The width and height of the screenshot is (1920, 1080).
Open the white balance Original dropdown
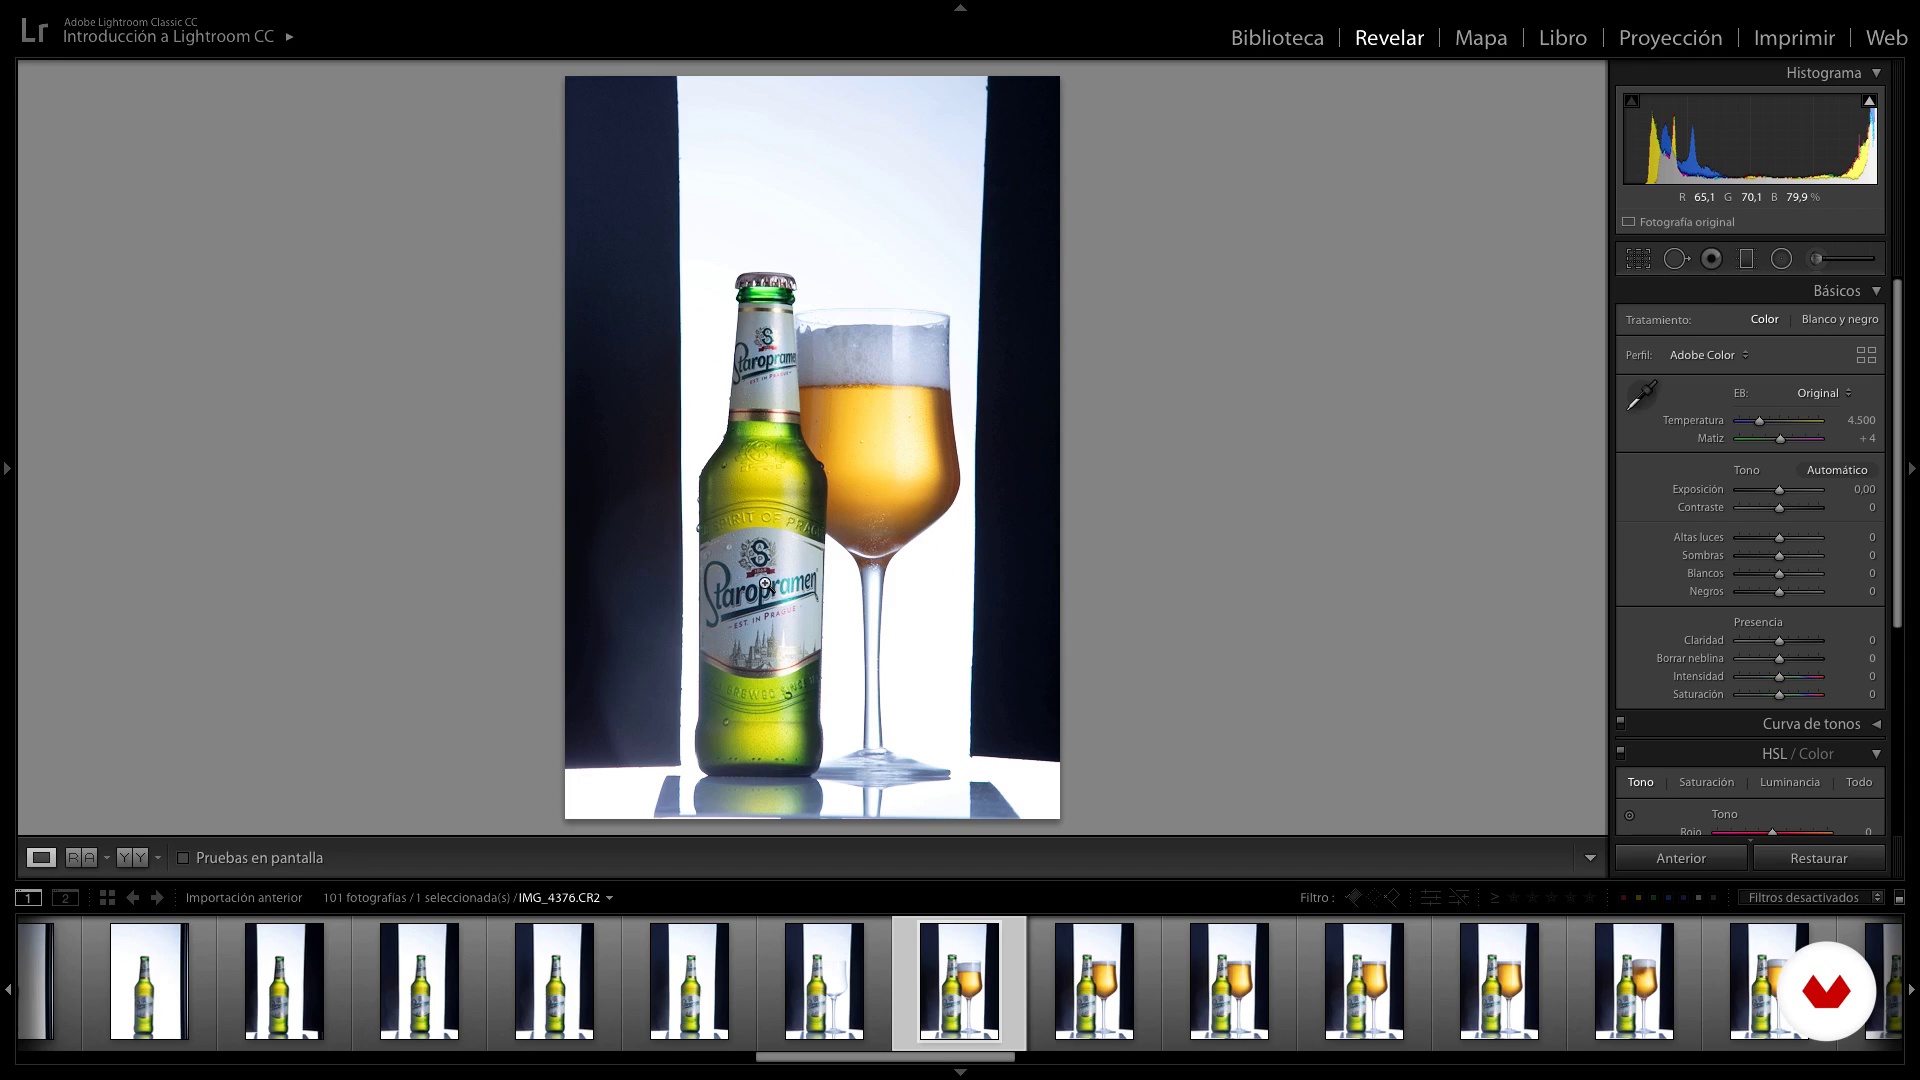coord(1824,393)
